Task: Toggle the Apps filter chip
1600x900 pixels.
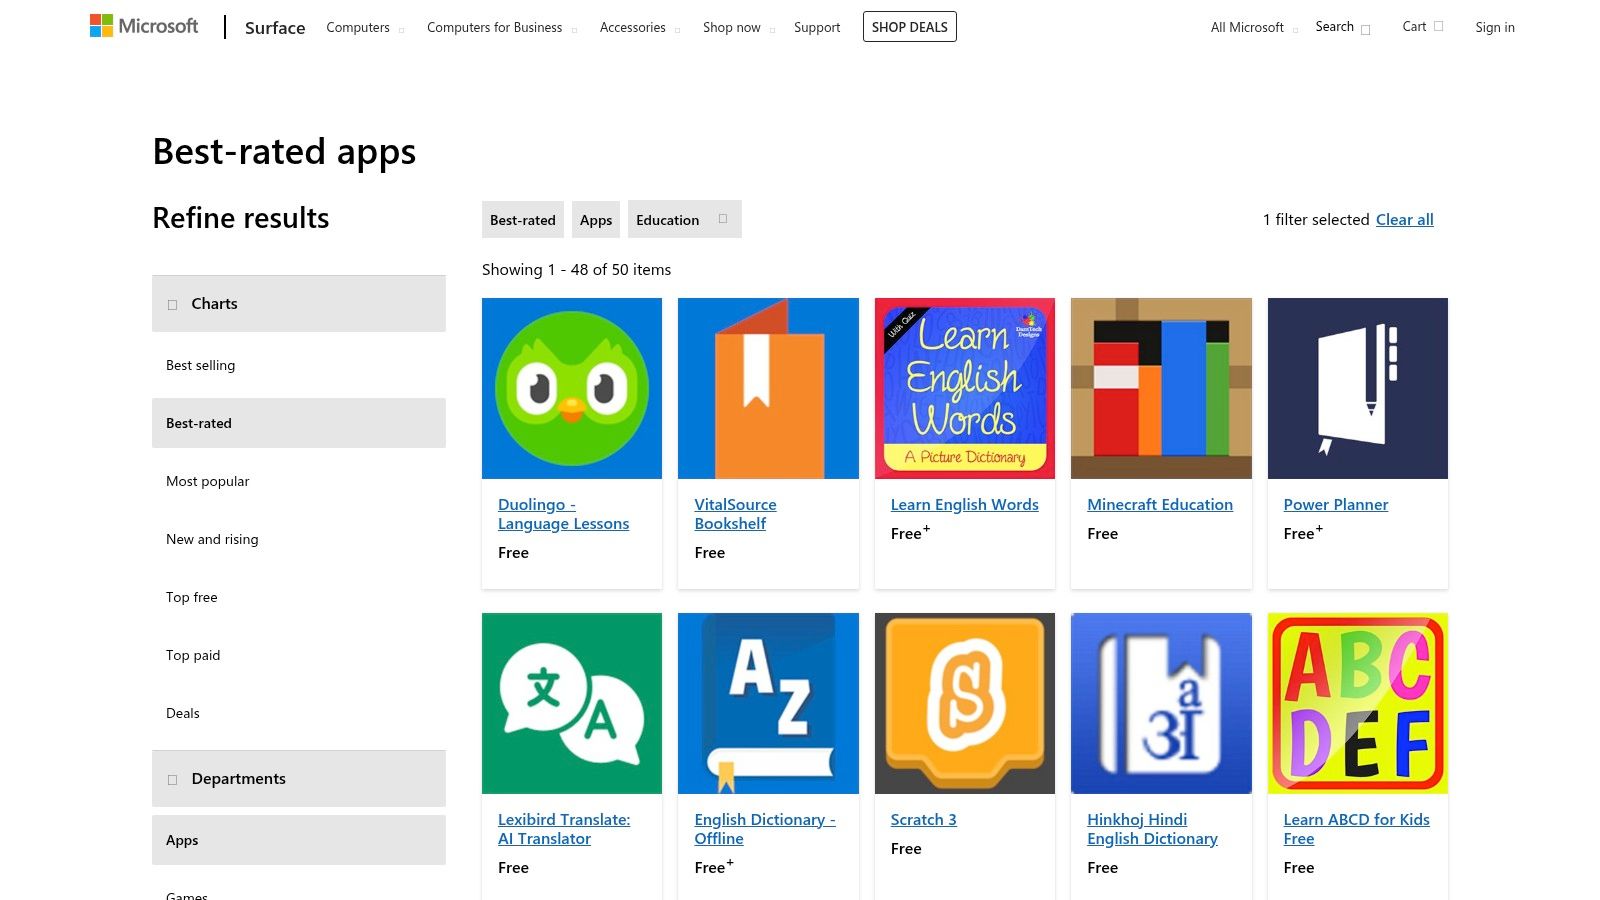Action: tap(595, 219)
